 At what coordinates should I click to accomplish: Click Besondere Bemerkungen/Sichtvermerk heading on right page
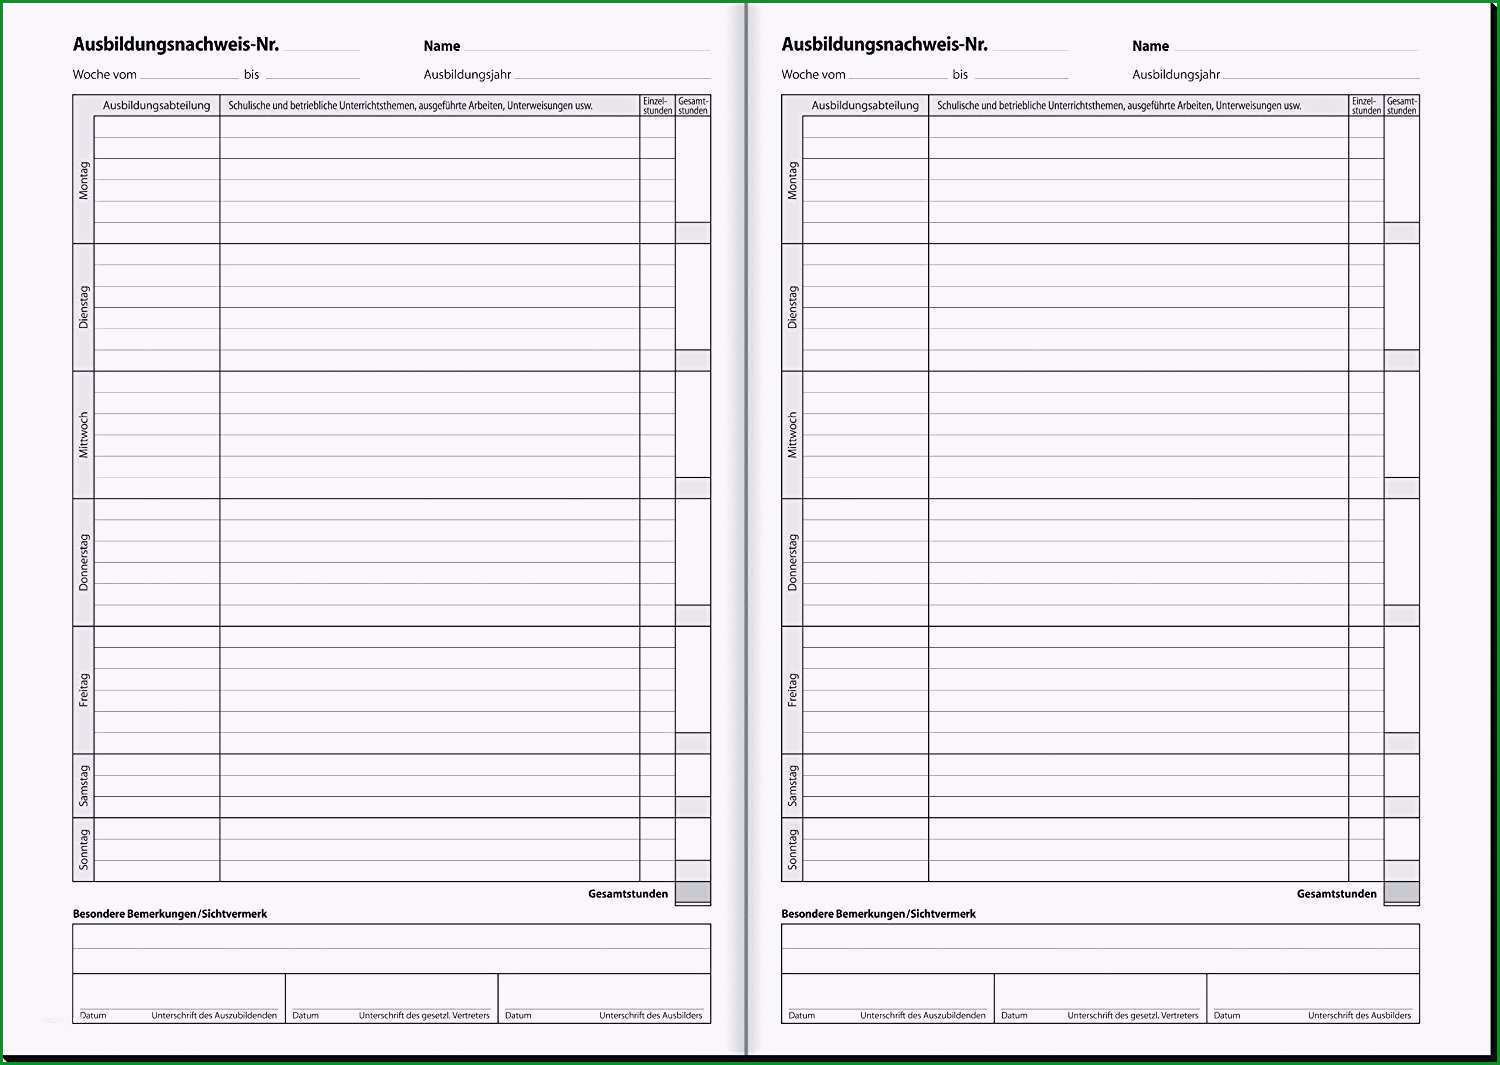(879, 914)
